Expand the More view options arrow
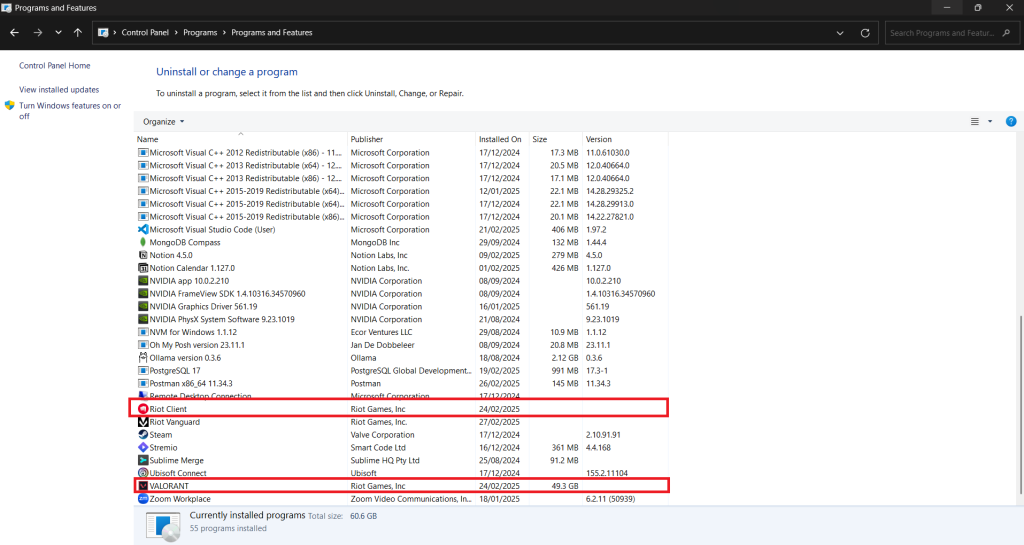The image size is (1024, 545). click(x=990, y=122)
